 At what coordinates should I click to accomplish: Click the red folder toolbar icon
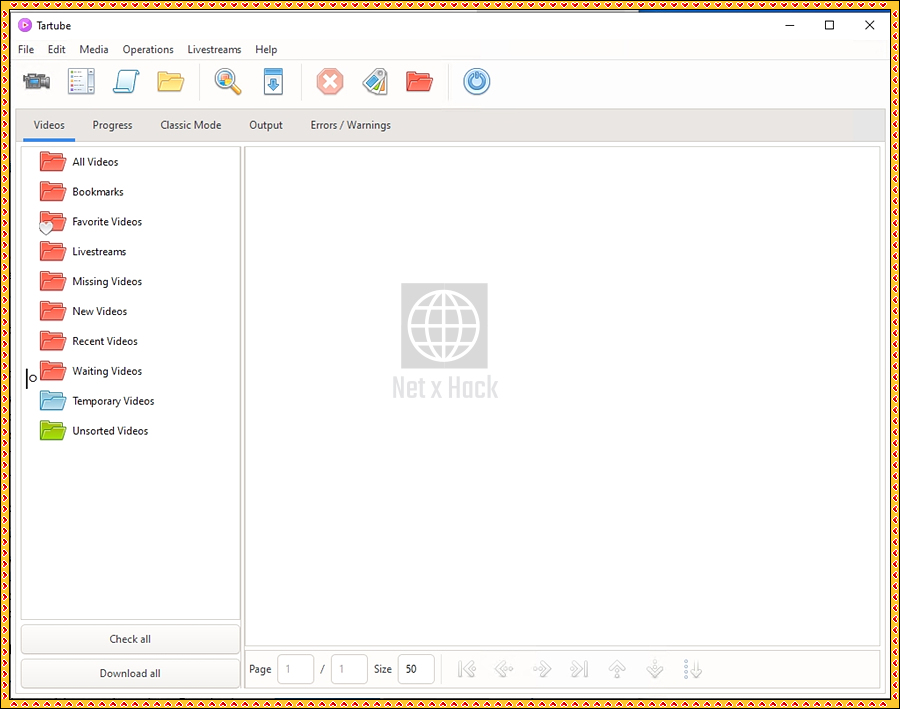tap(419, 82)
